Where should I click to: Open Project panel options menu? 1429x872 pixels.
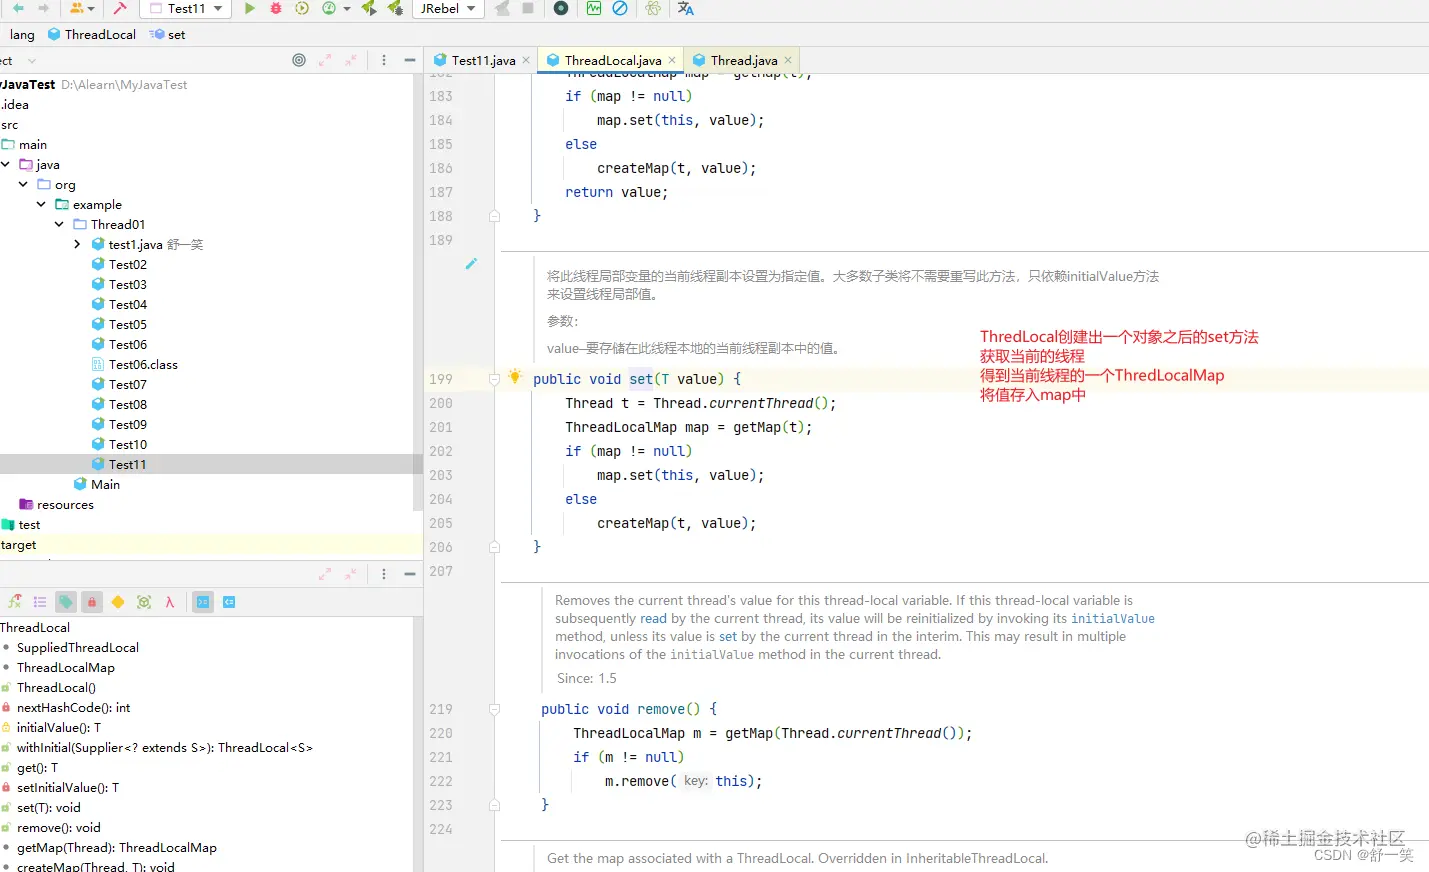[384, 60]
